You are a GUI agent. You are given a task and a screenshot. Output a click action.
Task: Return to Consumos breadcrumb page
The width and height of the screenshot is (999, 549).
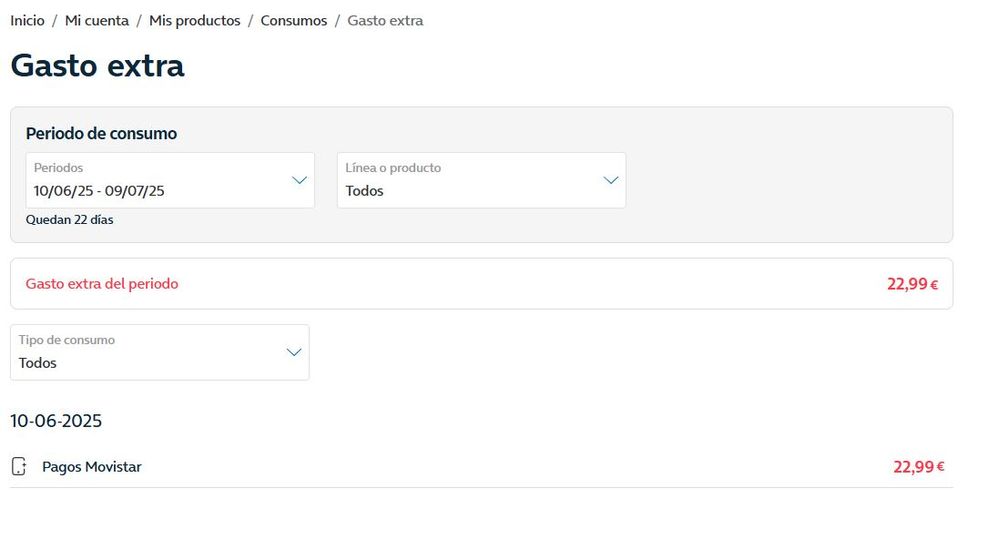tap(293, 21)
